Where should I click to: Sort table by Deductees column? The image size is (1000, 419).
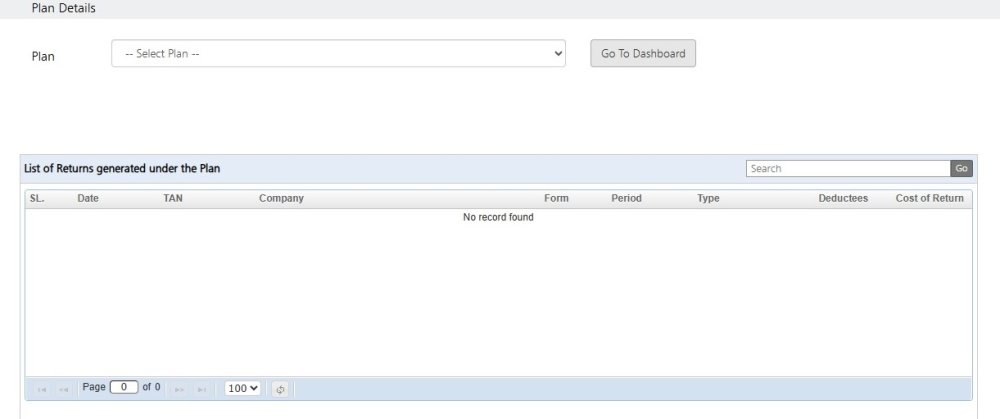(843, 198)
